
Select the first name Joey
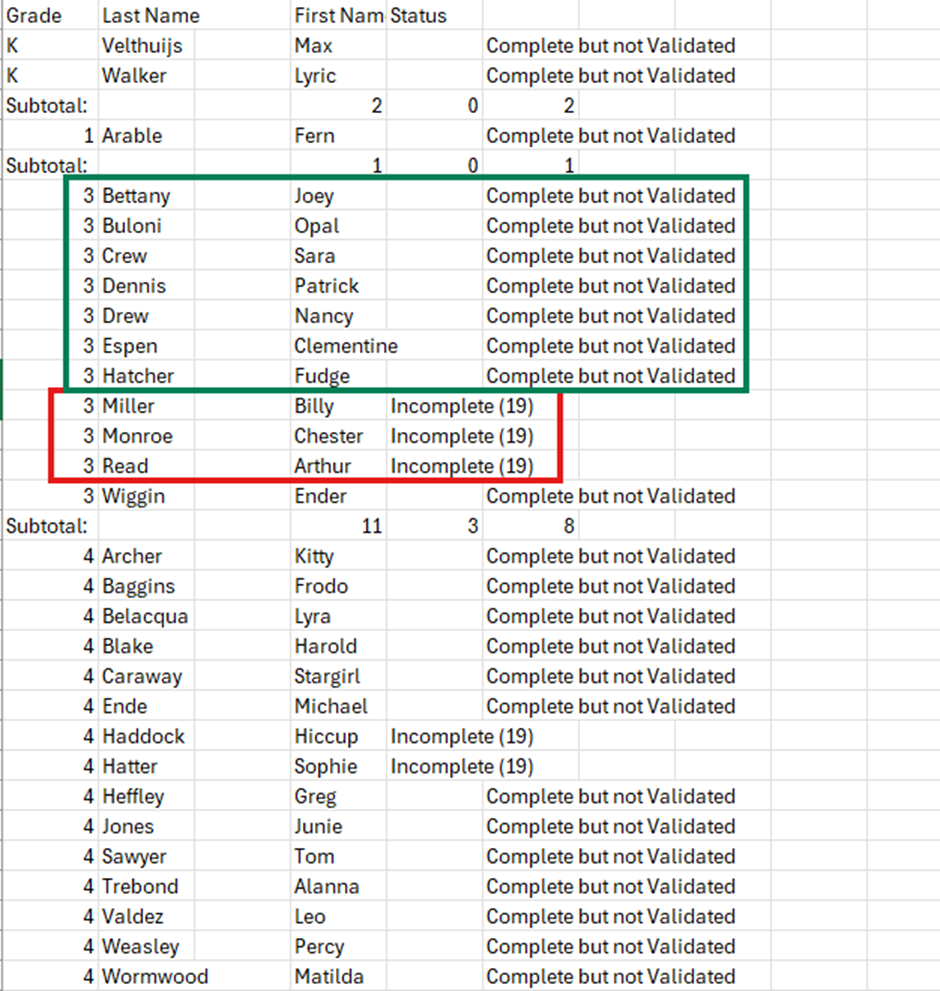coord(338,196)
